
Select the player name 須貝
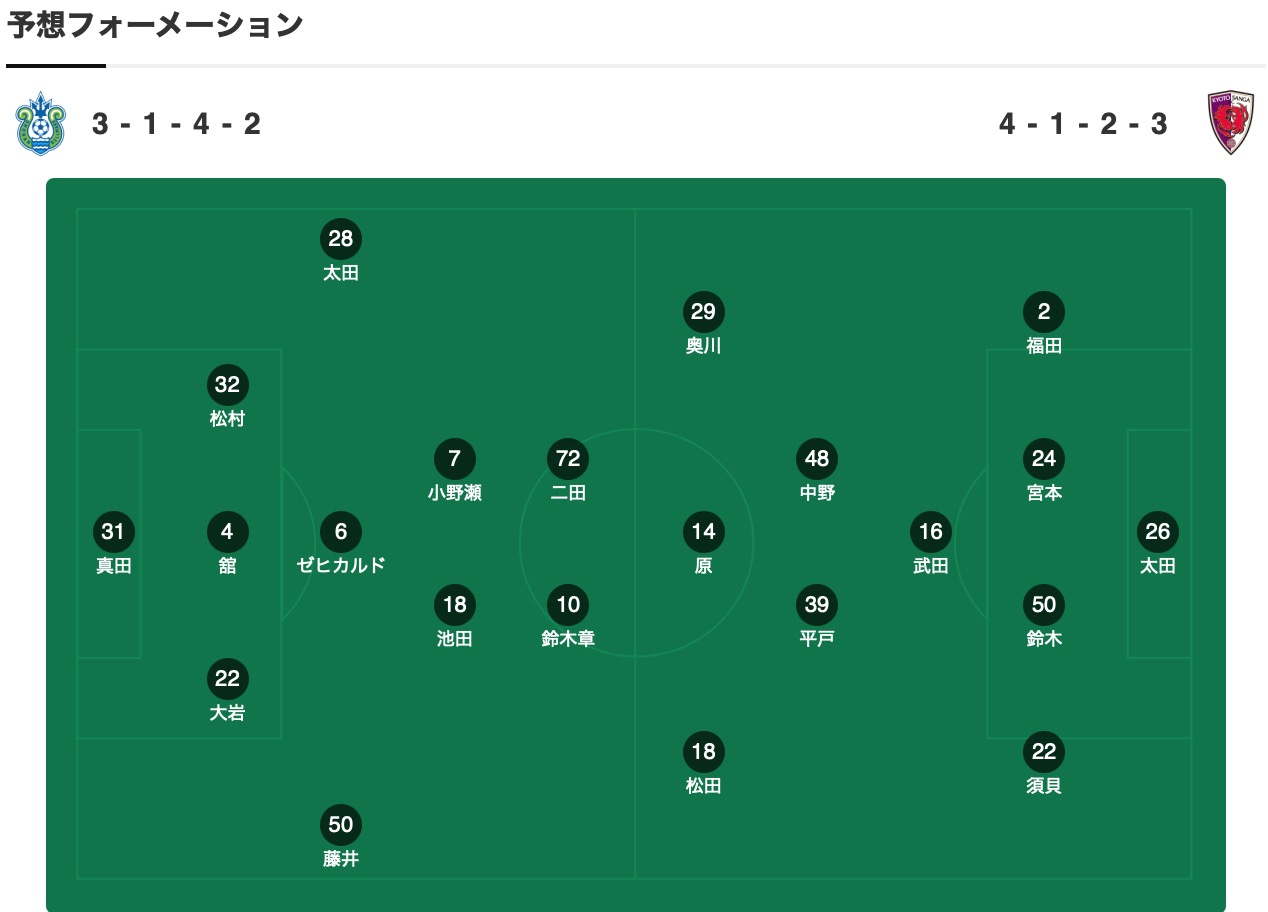[x=1044, y=786]
